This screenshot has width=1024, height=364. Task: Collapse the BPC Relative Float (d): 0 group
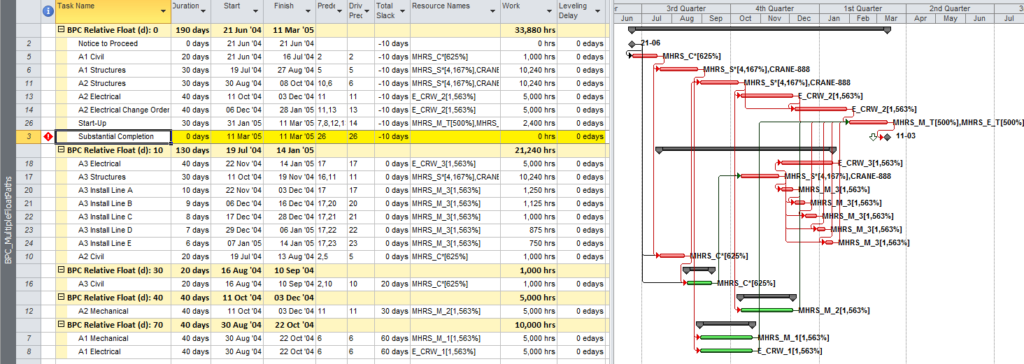[61, 30]
